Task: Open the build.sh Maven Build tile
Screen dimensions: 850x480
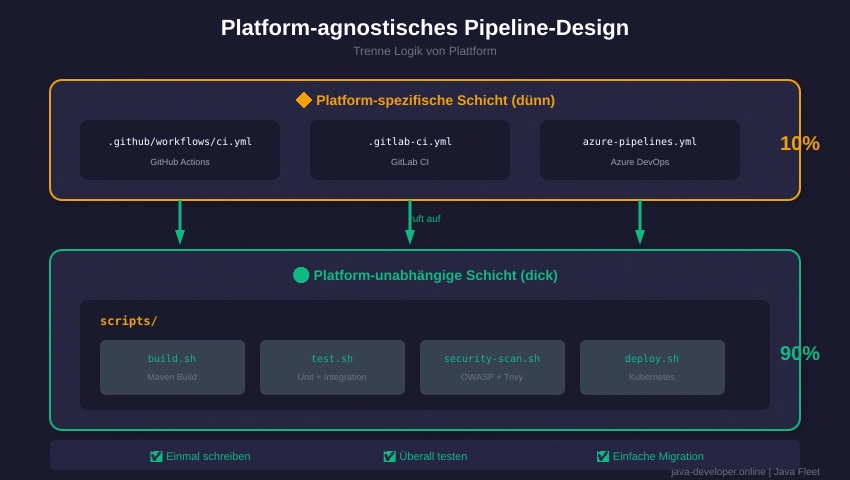Action: [x=172, y=367]
